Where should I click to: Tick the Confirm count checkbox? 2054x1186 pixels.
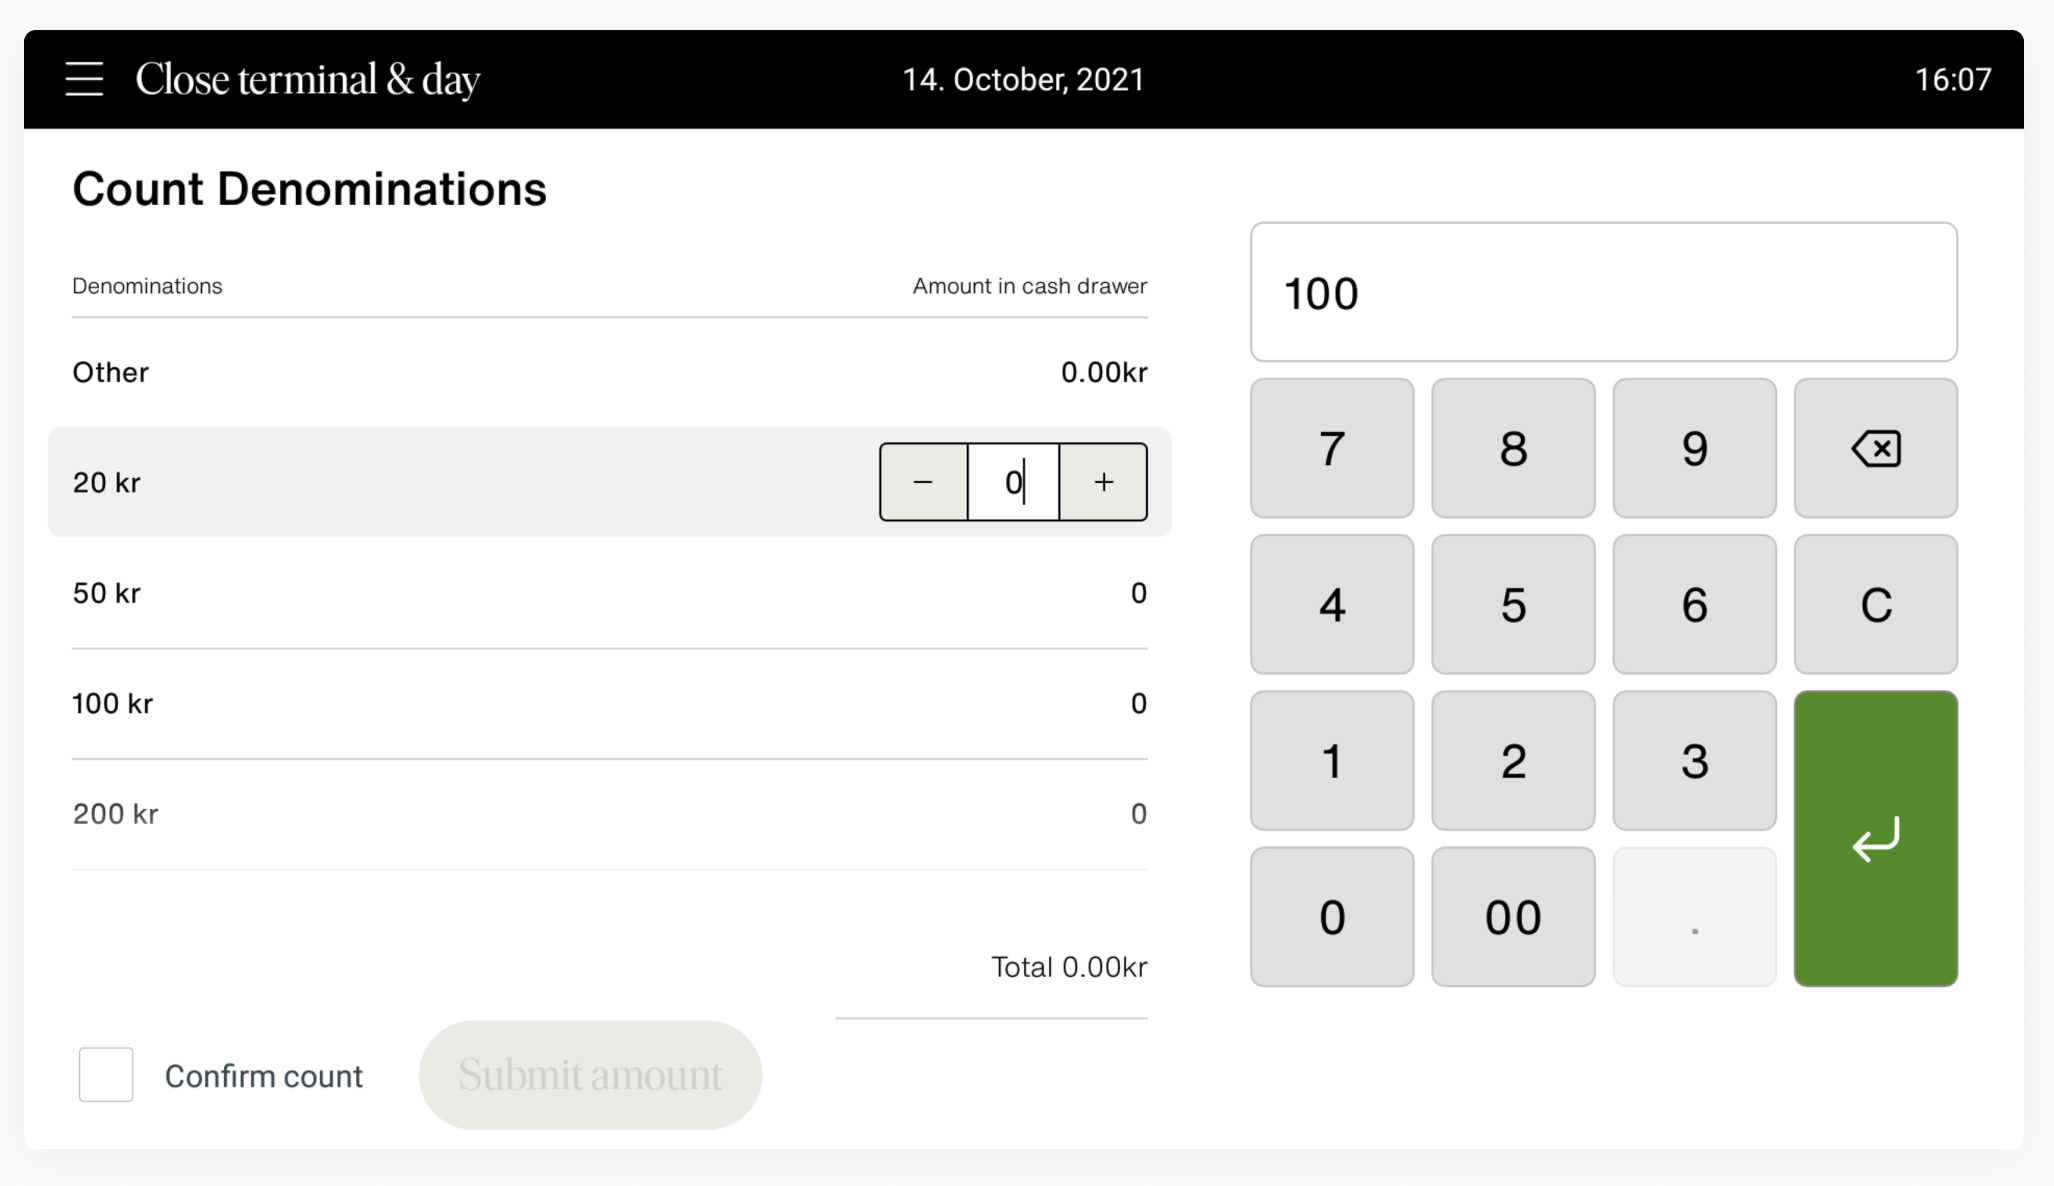point(106,1074)
